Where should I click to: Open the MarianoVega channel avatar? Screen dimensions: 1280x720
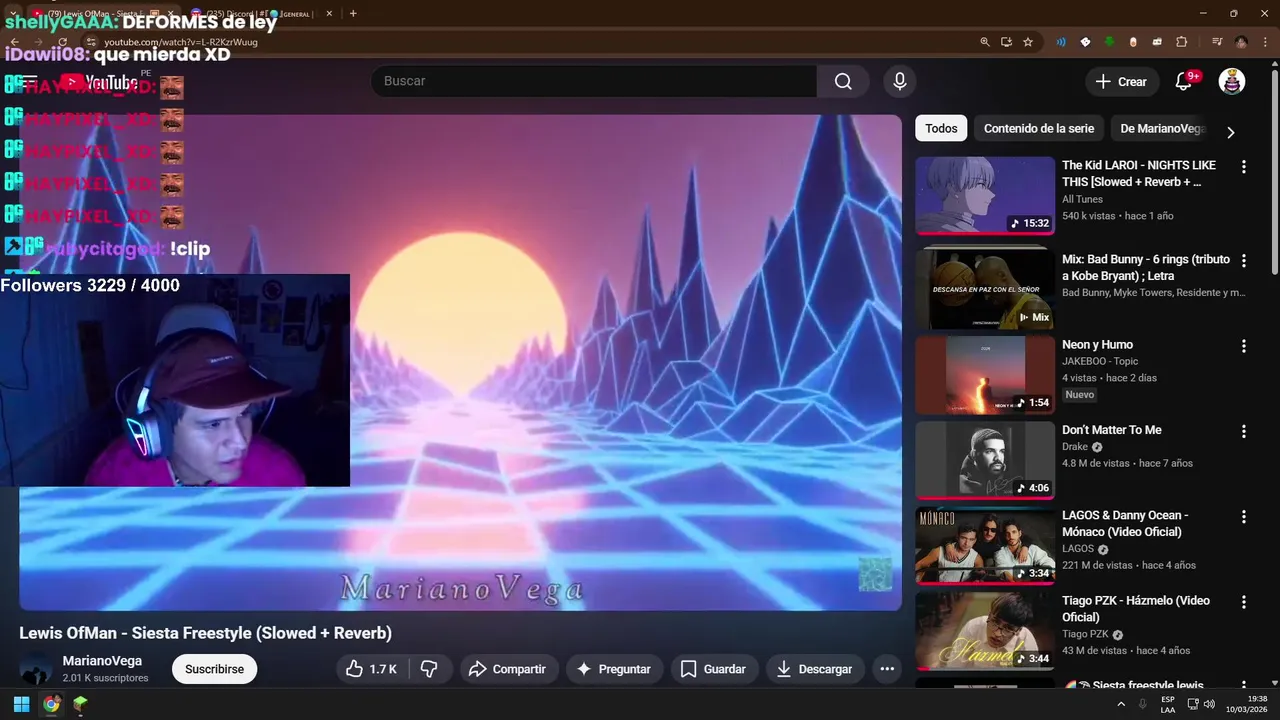pos(36,669)
